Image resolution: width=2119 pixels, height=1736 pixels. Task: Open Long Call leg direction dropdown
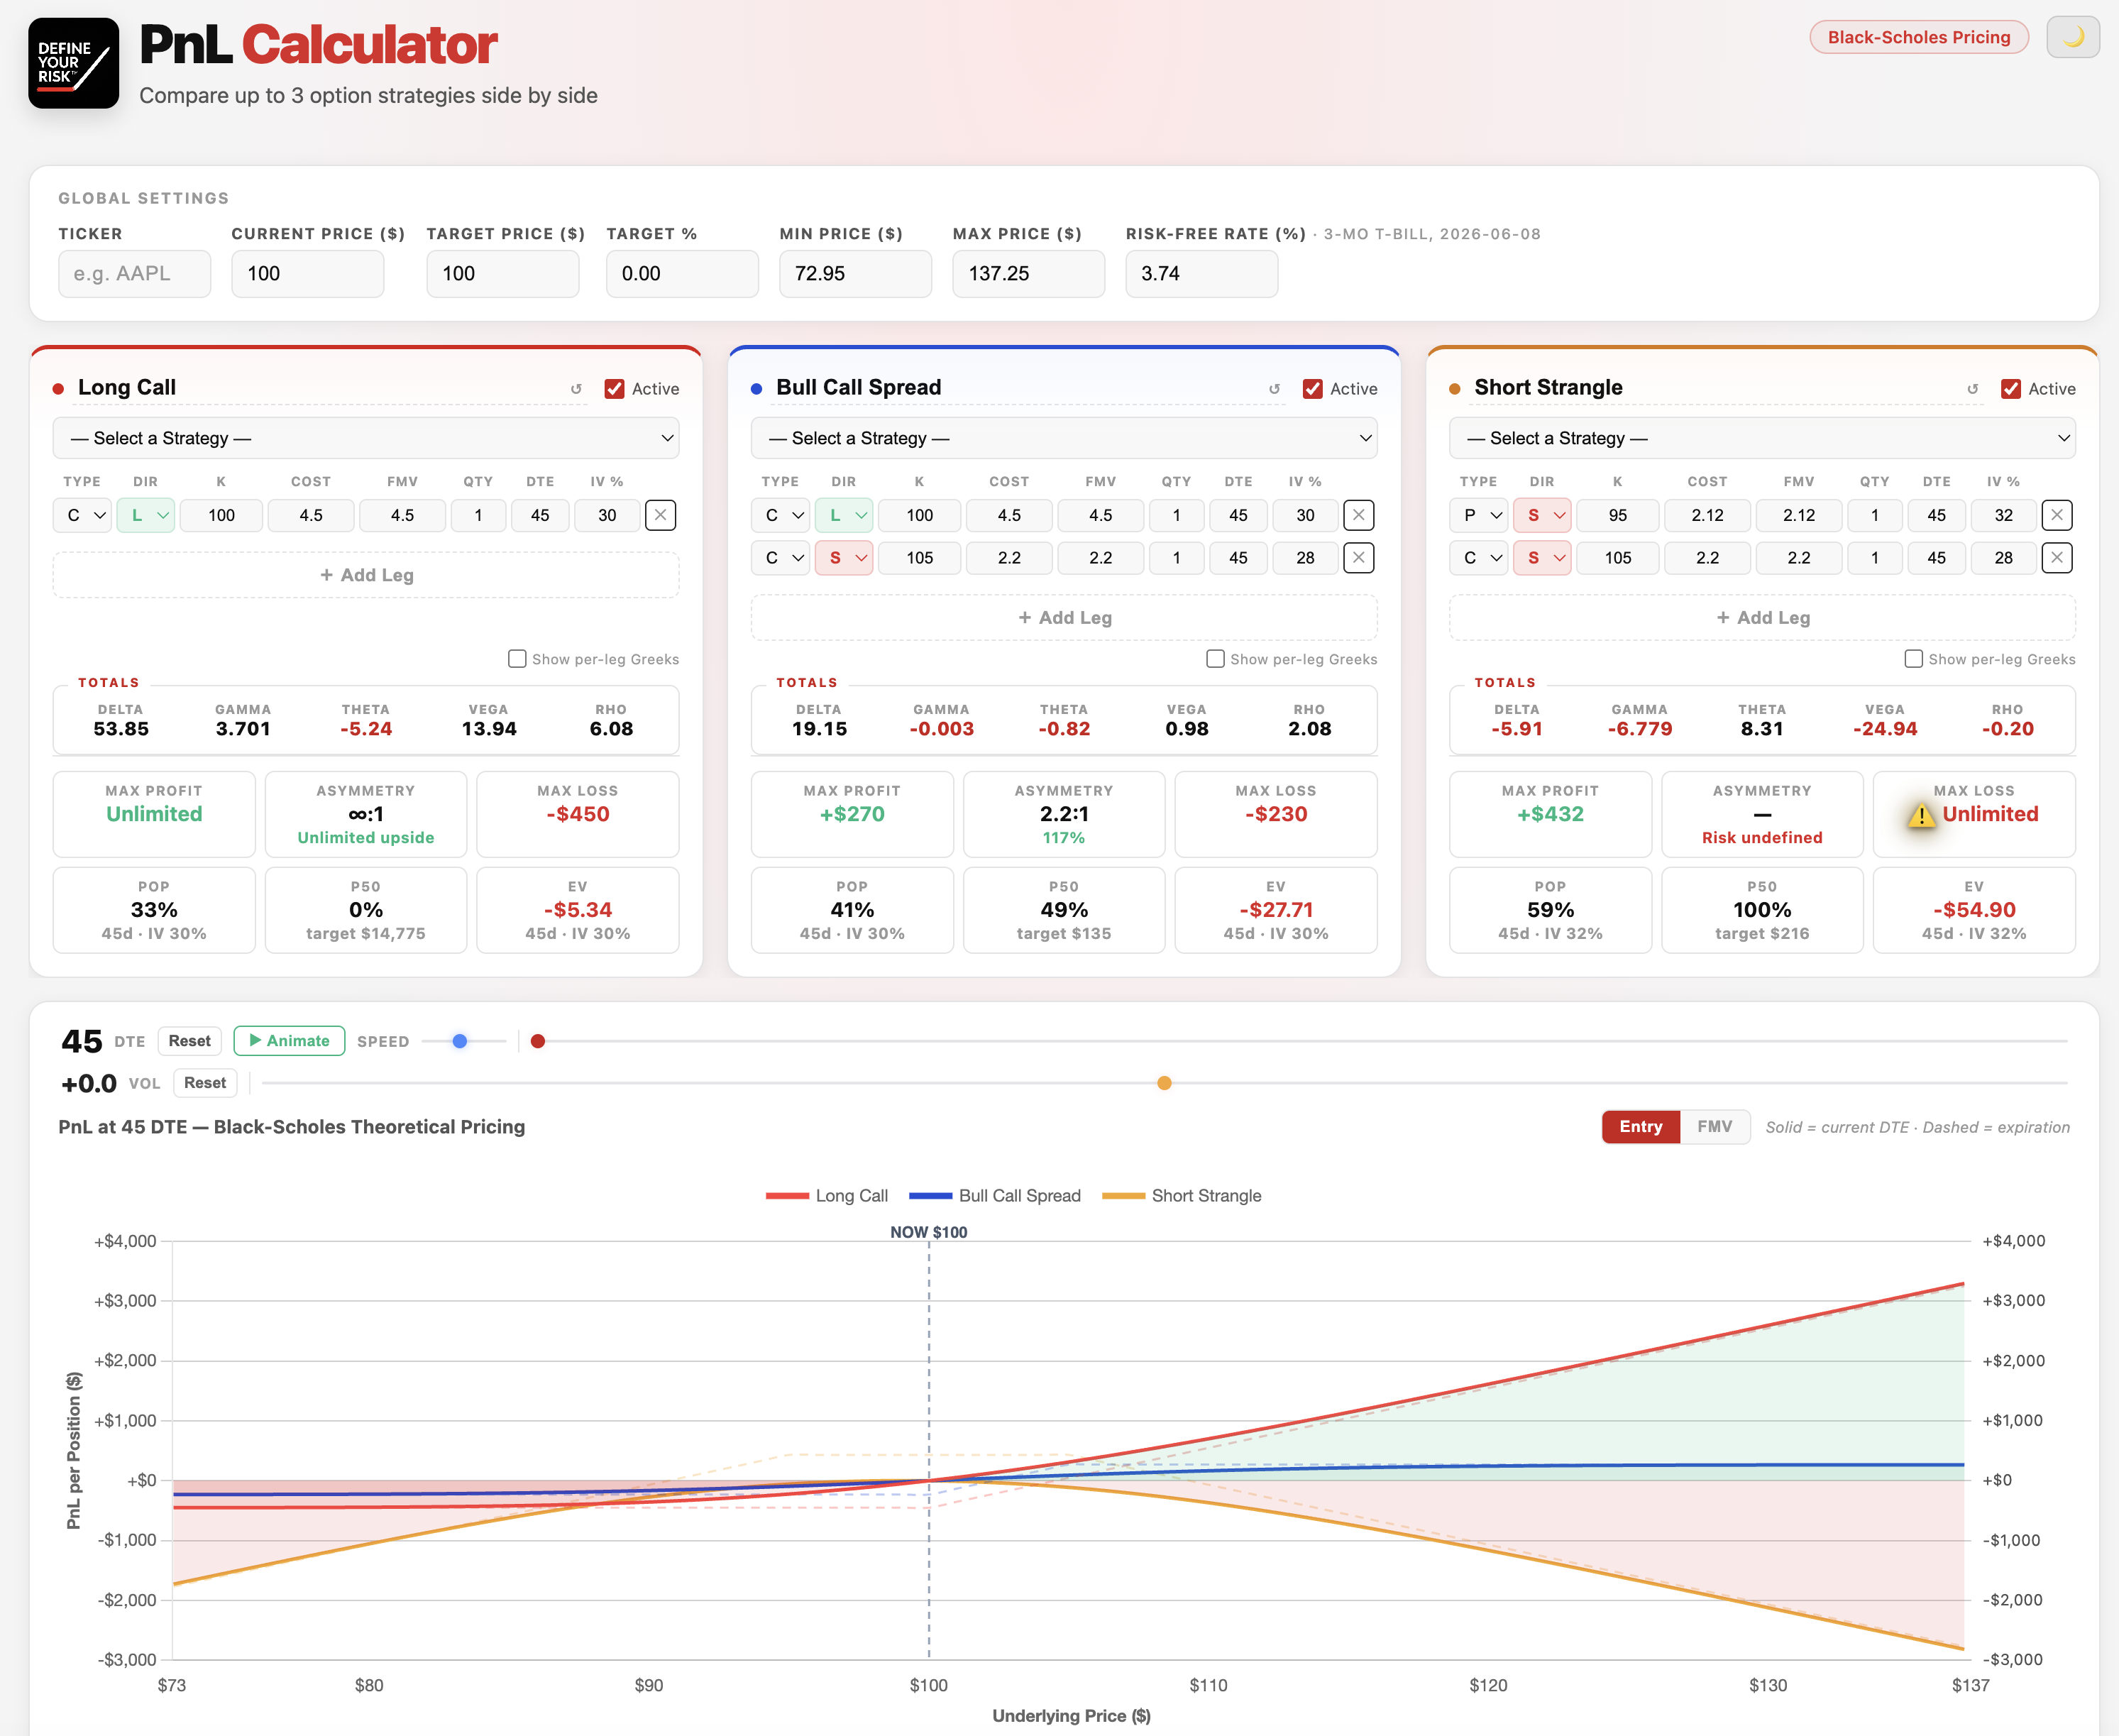(146, 515)
